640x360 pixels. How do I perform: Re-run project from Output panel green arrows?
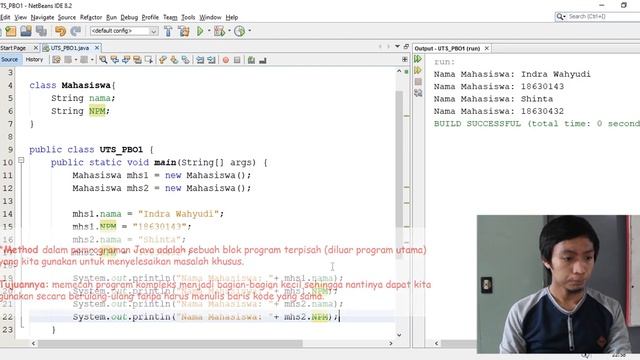[x=418, y=59]
